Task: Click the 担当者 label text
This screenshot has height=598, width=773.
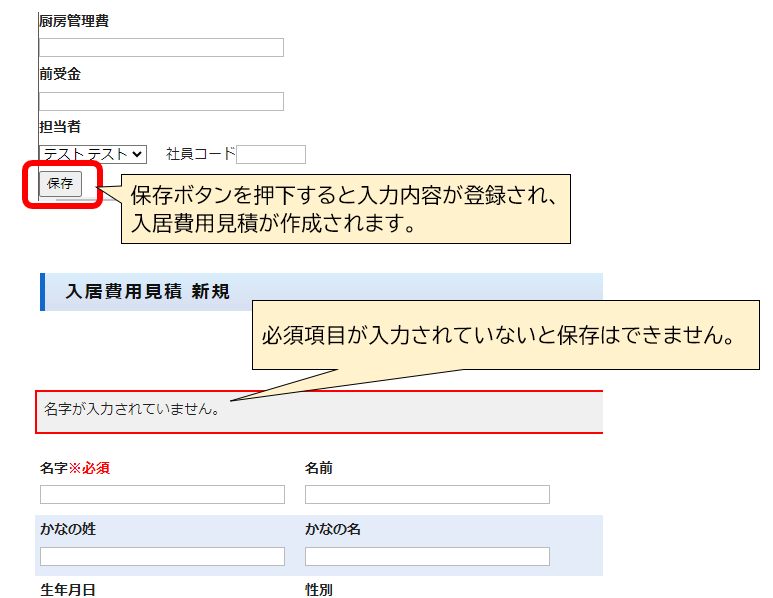Action: pos(60,127)
